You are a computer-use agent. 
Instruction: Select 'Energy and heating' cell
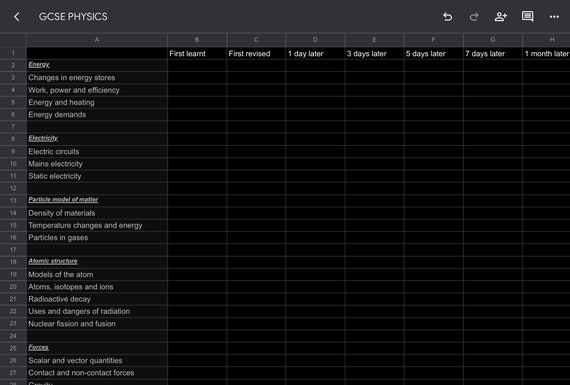97,103
